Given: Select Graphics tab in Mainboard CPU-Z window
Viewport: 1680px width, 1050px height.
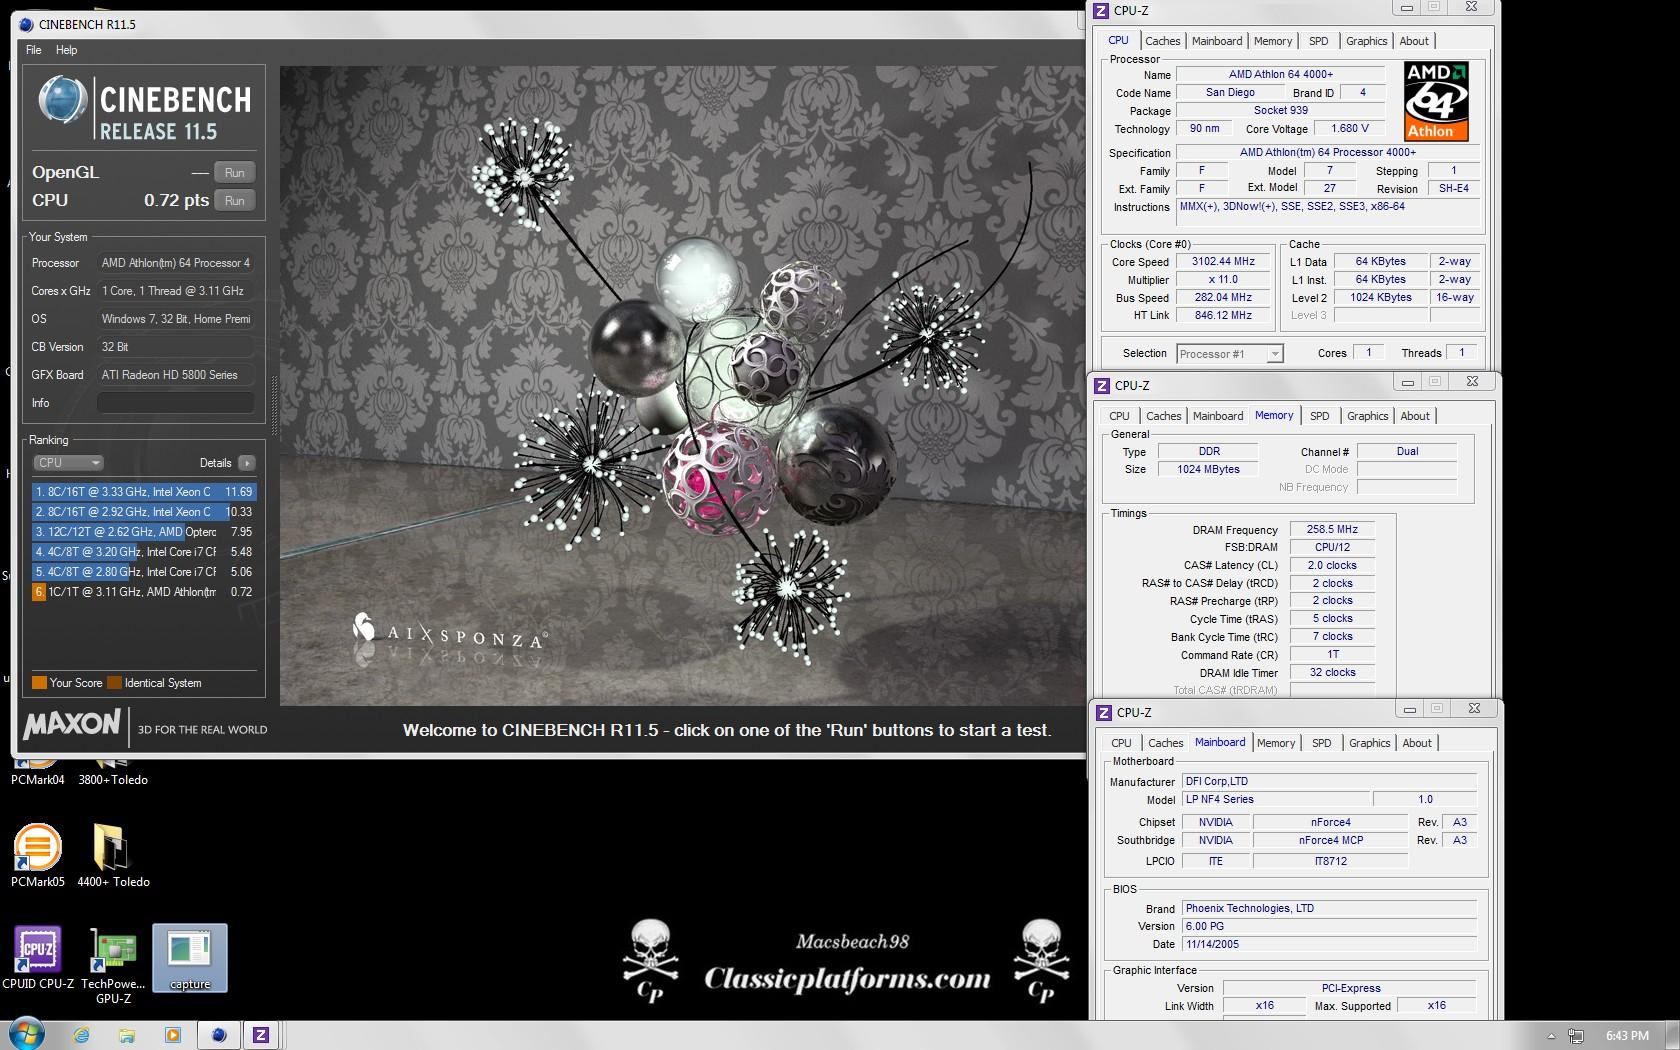Looking at the screenshot, I should coord(1369,743).
